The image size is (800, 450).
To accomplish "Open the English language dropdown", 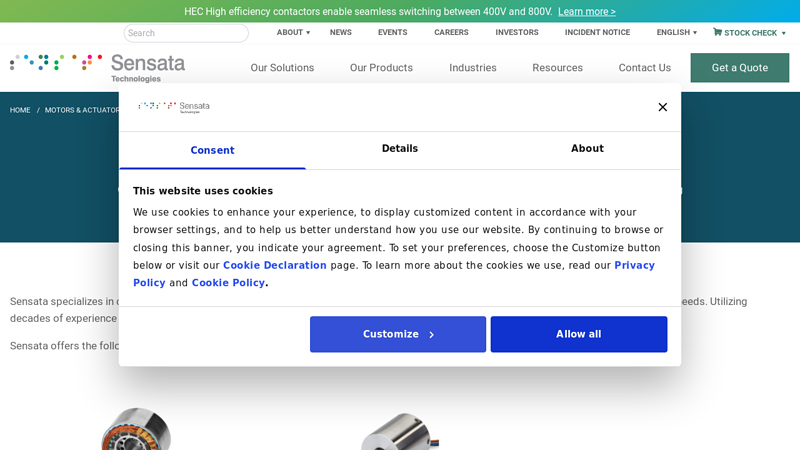I will coord(676,32).
